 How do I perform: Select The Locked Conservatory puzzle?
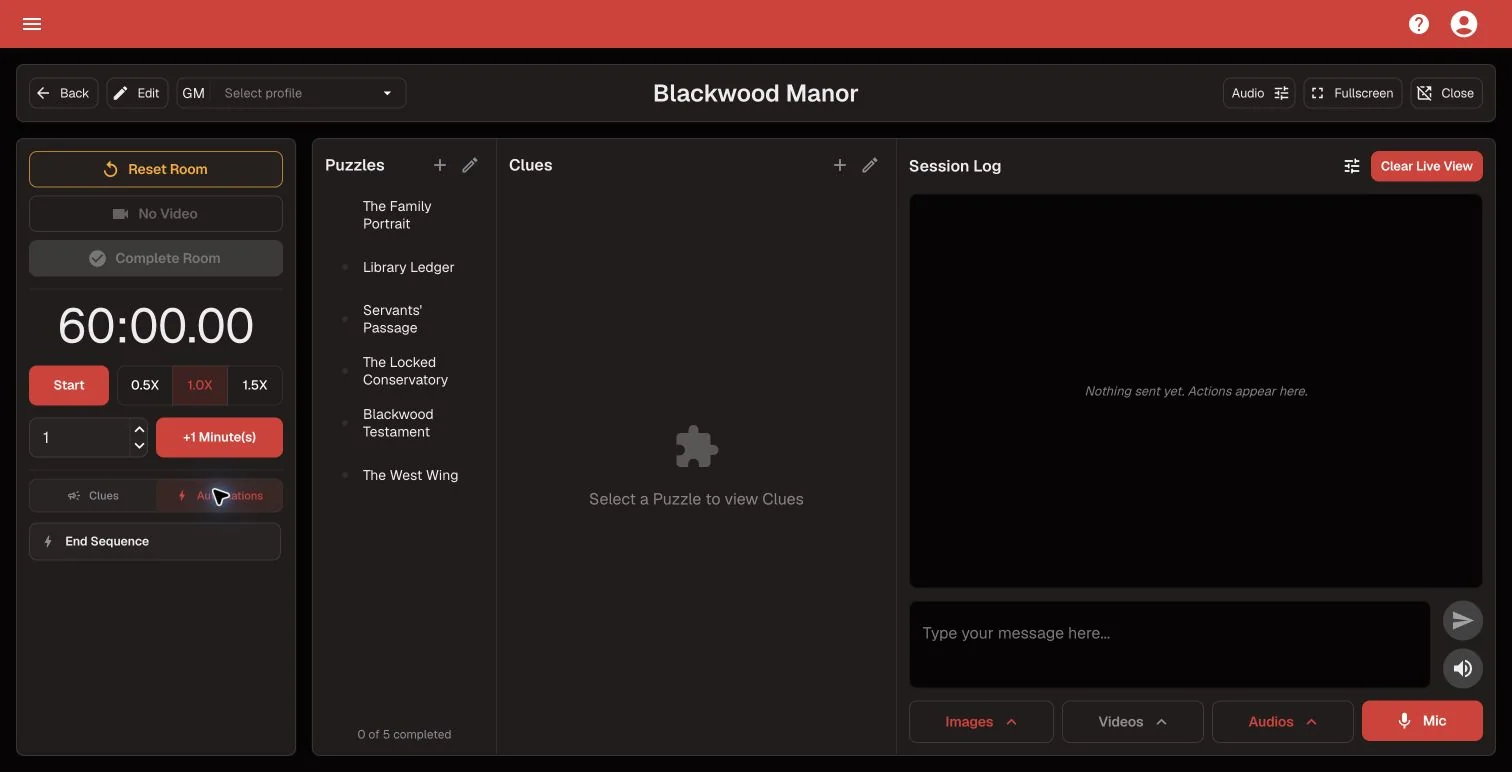coord(404,371)
